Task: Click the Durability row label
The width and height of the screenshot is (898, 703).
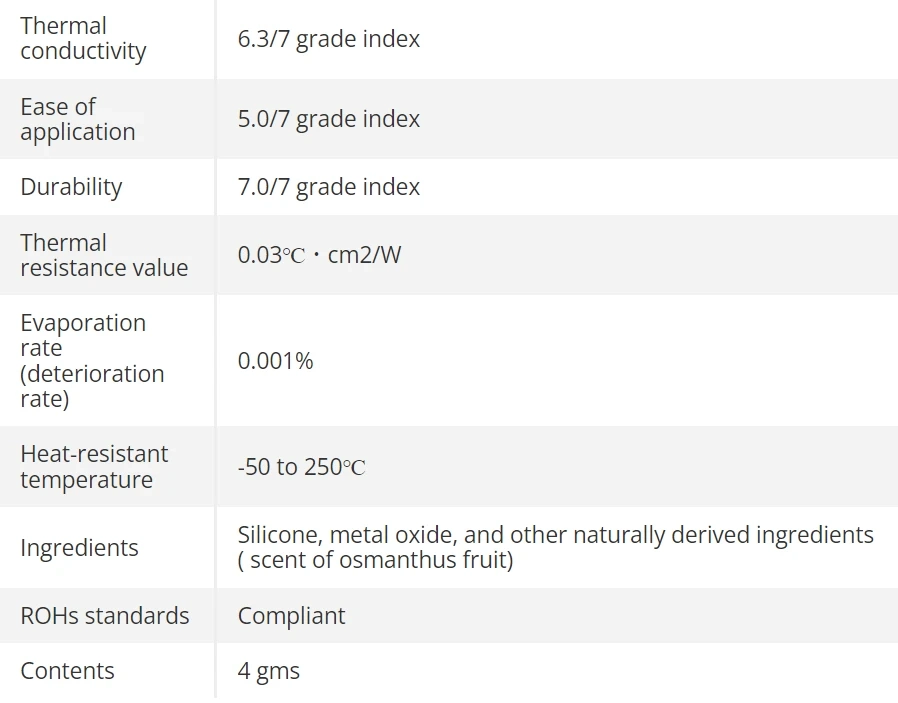Action: click(71, 187)
